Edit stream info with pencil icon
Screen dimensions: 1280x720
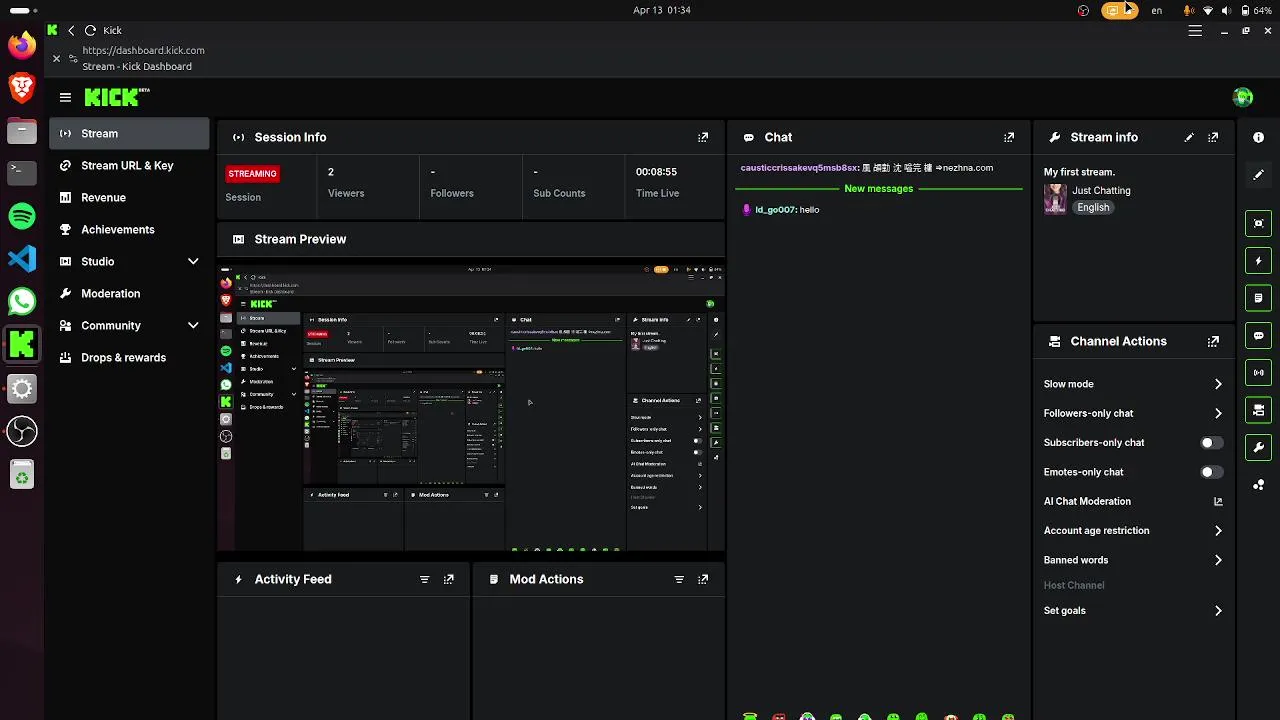(1189, 137)
